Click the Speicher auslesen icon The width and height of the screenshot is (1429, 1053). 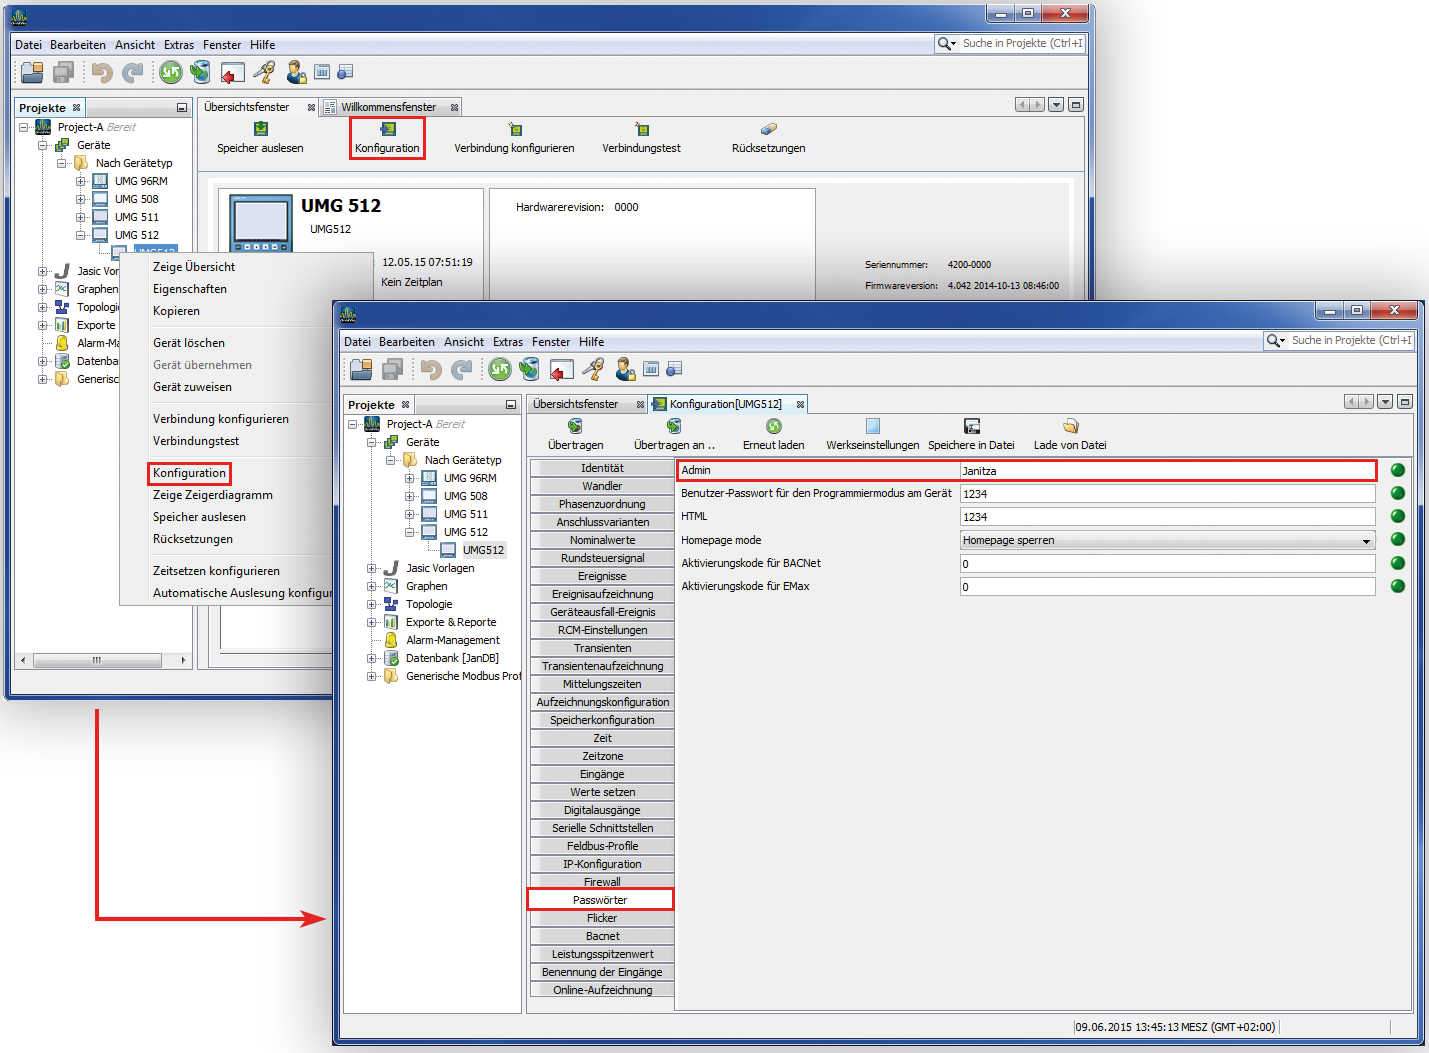point(260,129)
